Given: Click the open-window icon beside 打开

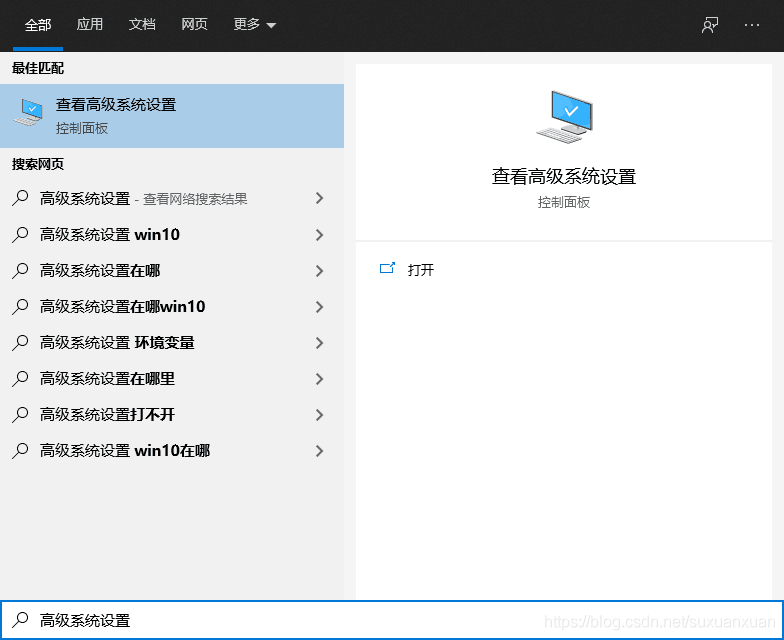Looking at the screenshot, I should click(x=387, y=268).
